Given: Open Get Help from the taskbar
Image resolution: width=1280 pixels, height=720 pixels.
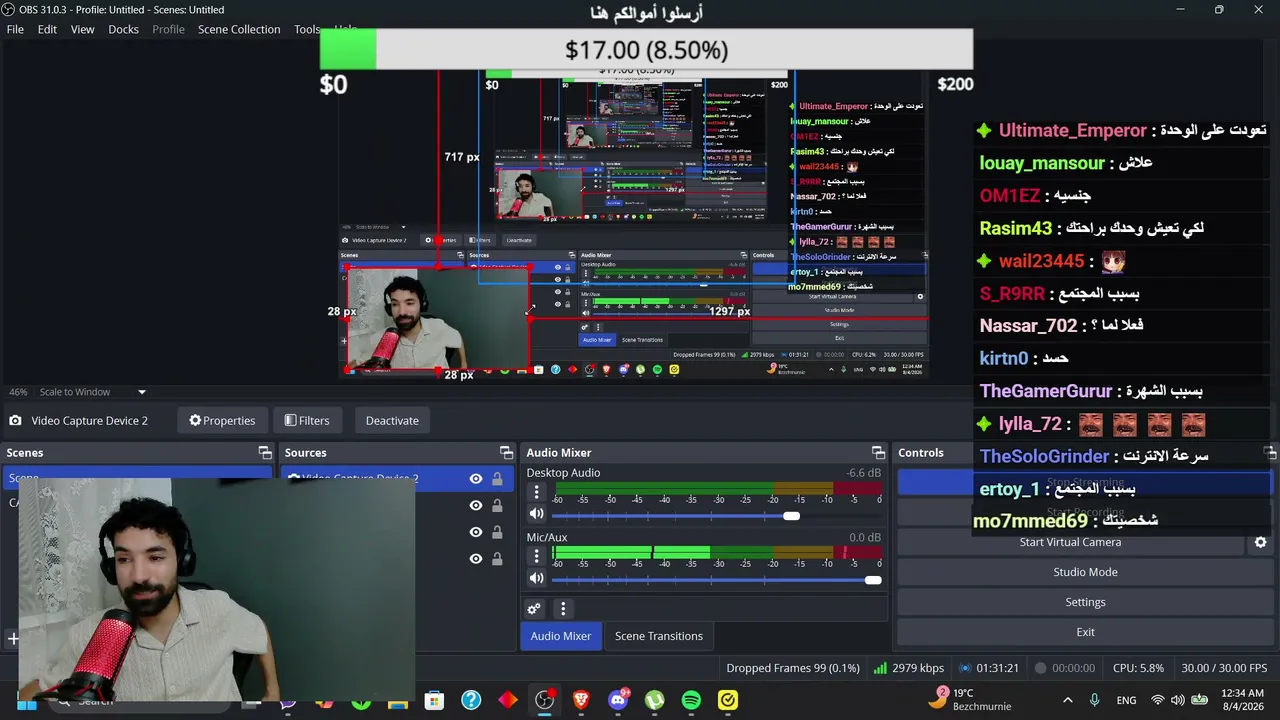Looking at the screenshot, I should coord(471,700).
